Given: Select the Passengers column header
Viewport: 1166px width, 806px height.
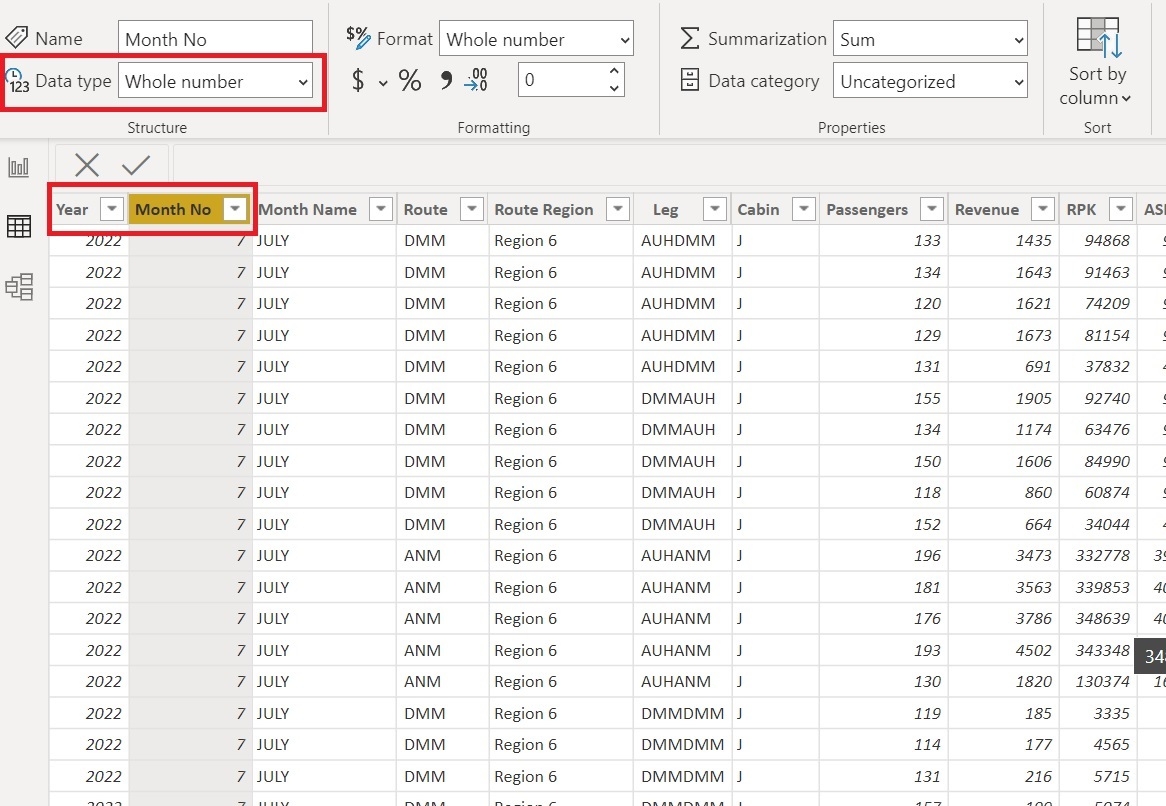Looking at the screenshot, I should pyautogui.click(x=867, y=210).
